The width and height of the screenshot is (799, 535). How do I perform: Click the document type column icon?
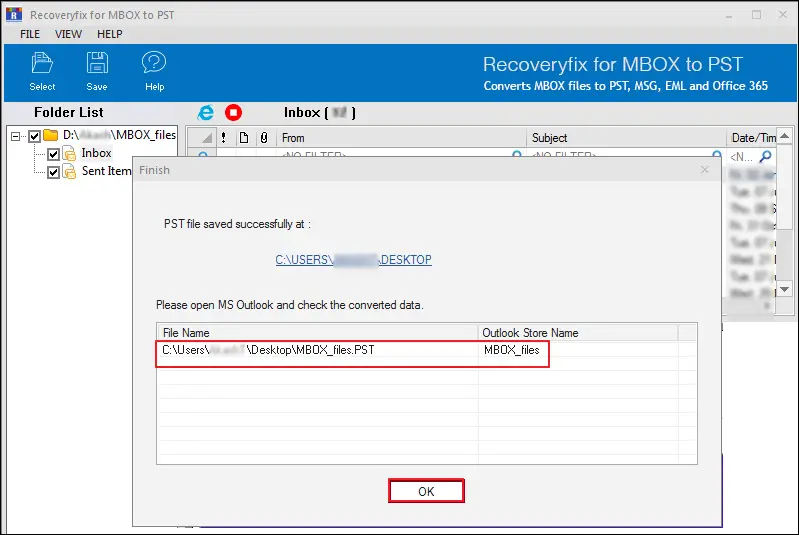click(244, 138)
